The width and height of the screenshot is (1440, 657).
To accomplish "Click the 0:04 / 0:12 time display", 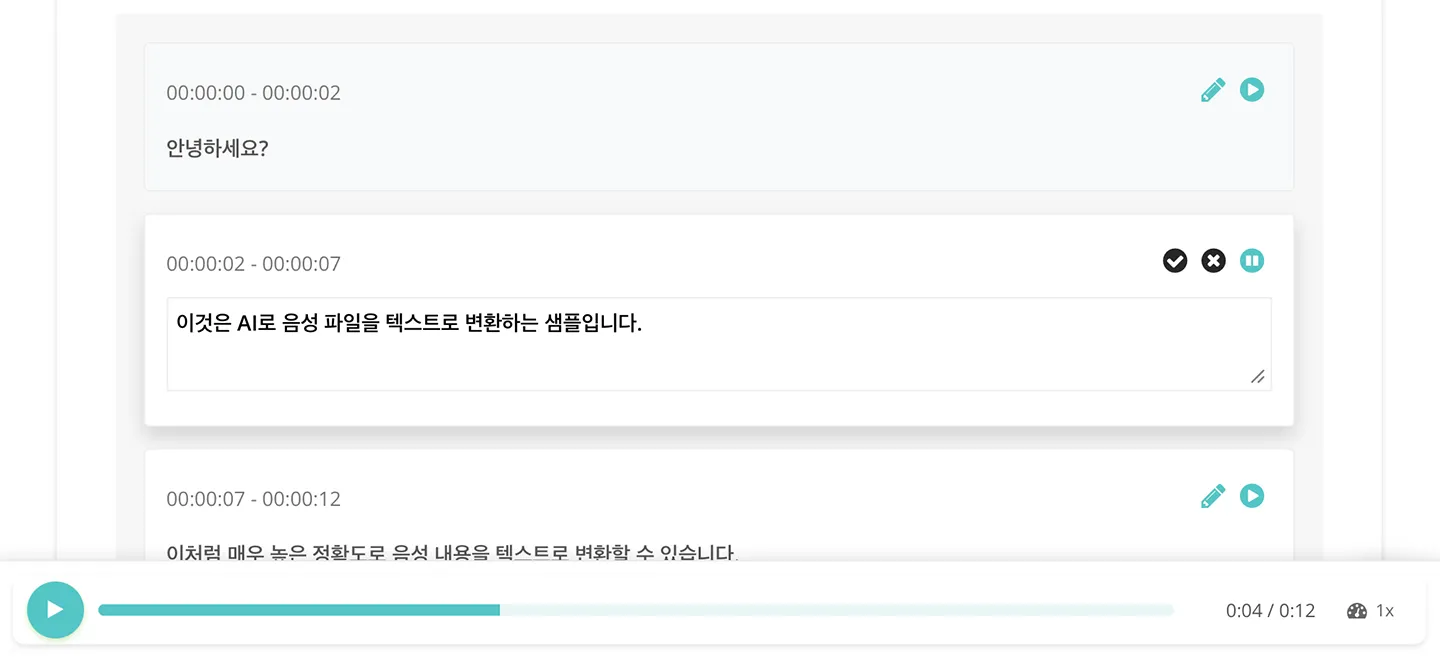I will click(1270, 611).
